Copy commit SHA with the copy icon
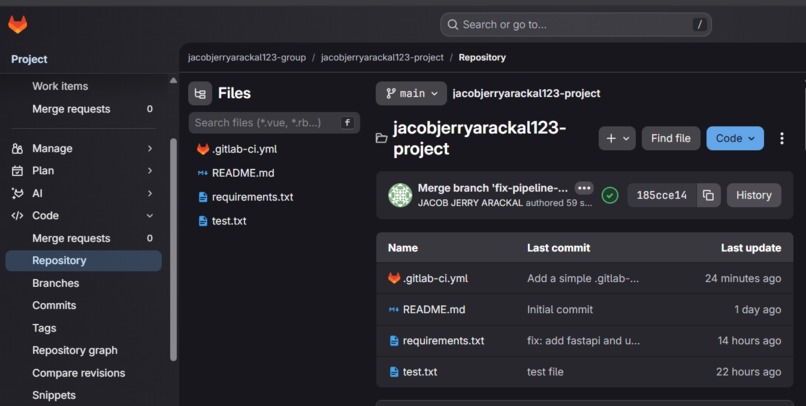 pyautogui.click(x=708, y=195)
